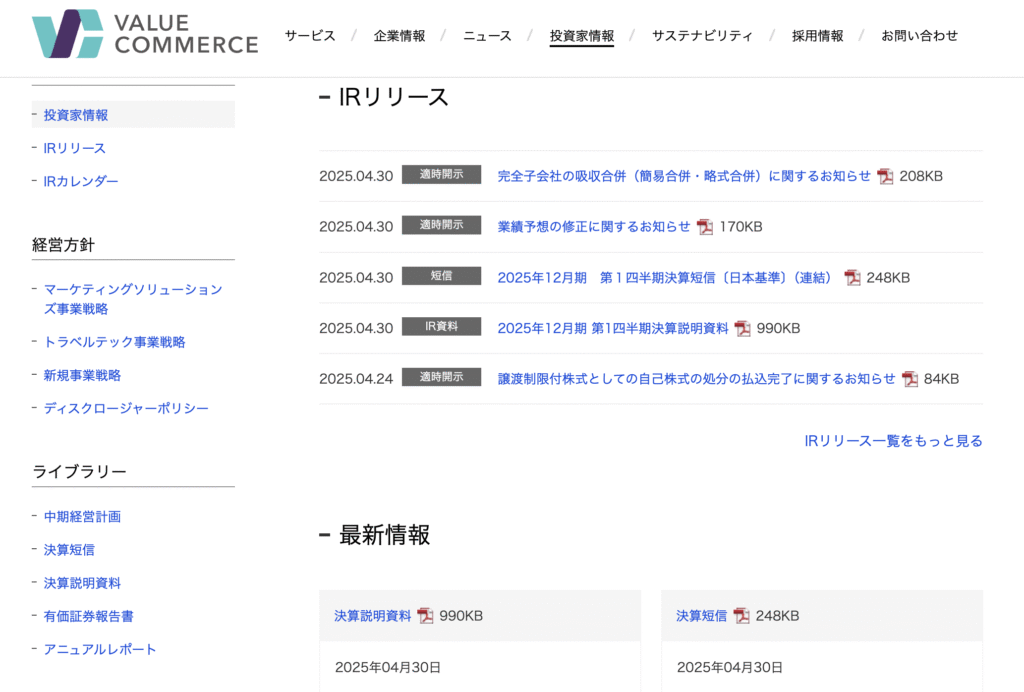
Task: Click the ライブラリー sidebar heading
Action: click(79, 471)
